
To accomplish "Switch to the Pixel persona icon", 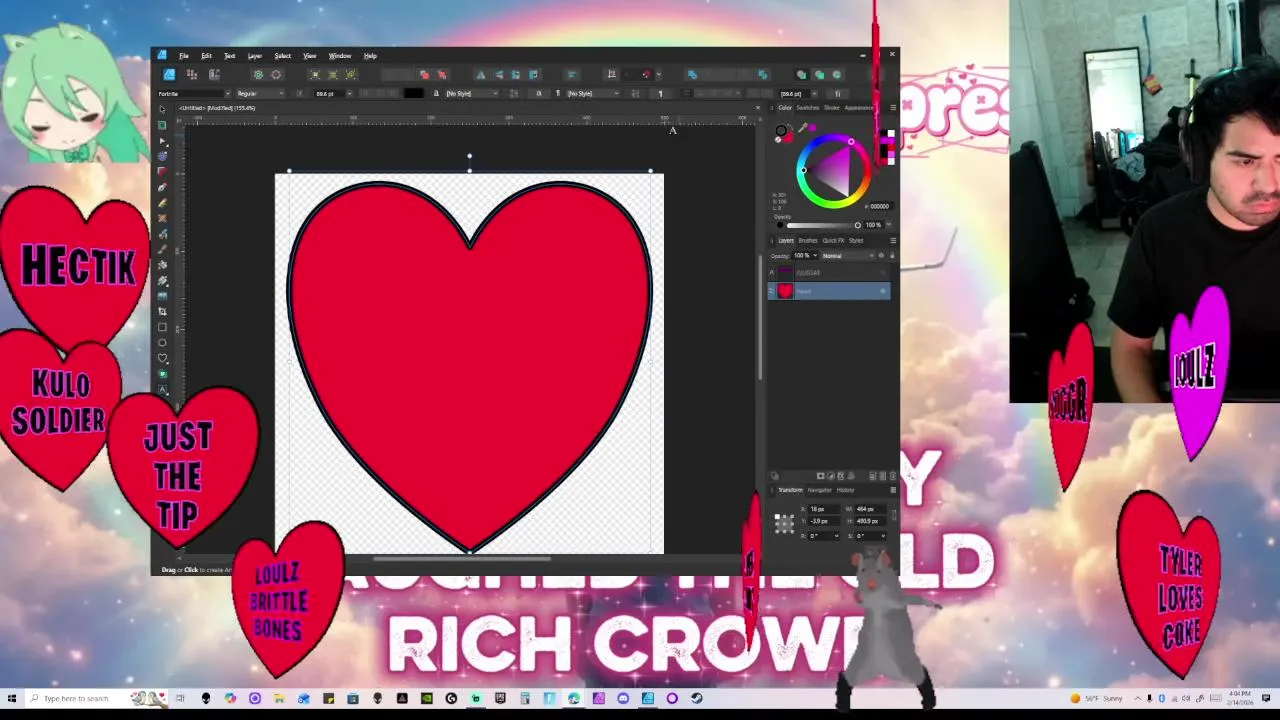I will click(192, 74).
